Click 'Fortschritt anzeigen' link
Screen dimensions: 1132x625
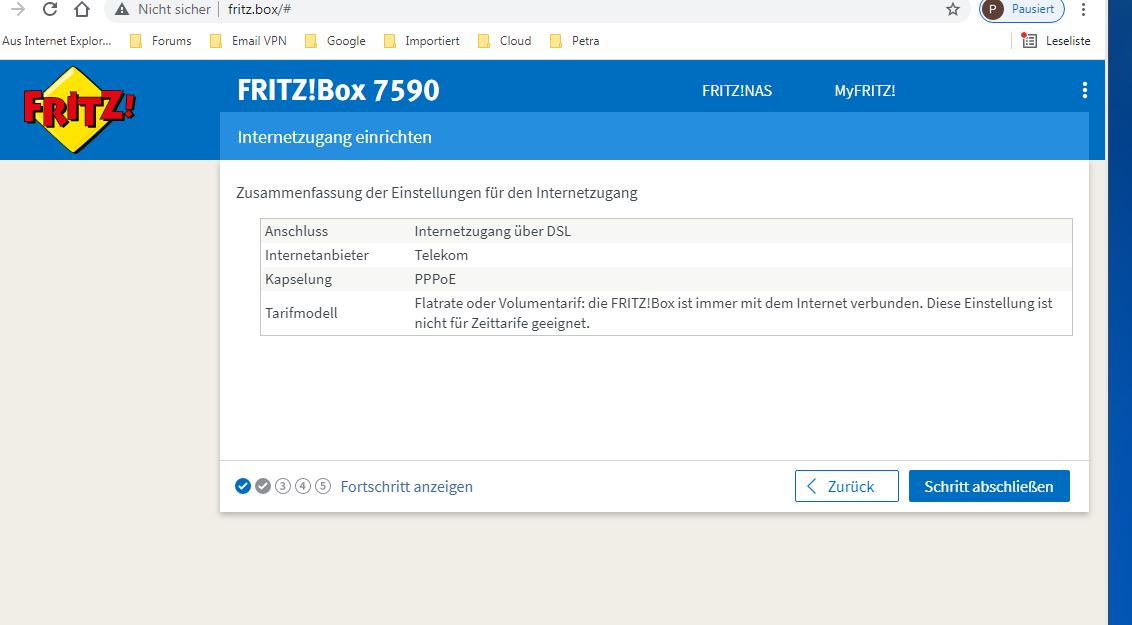coord(406,486)
